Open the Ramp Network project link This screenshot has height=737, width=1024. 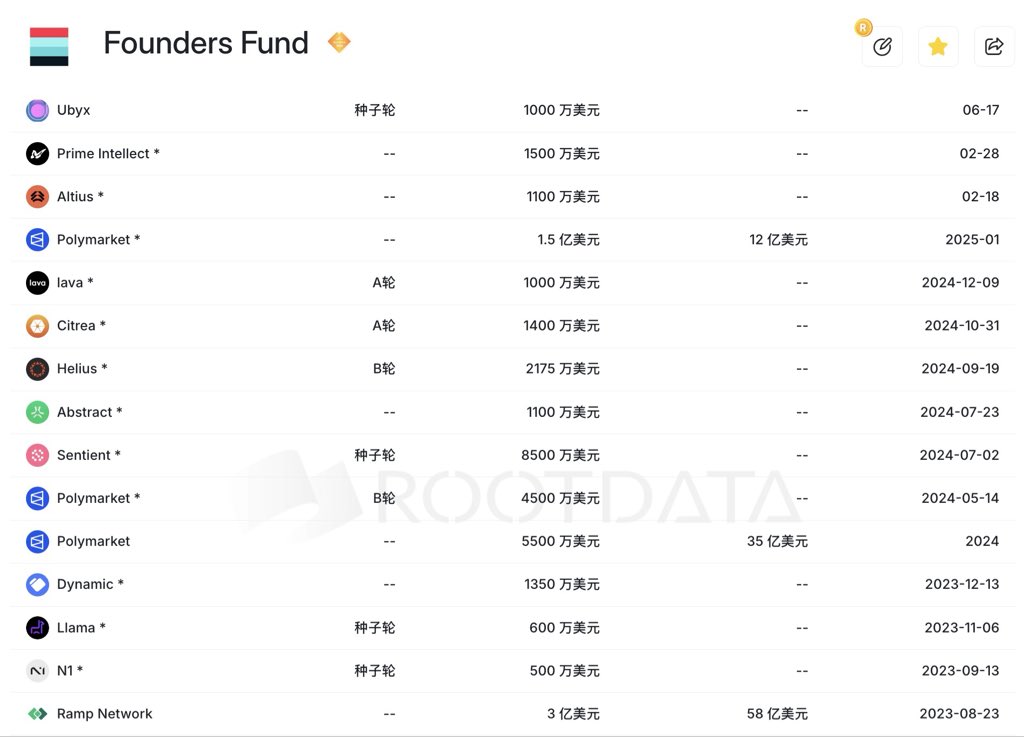pos(104,714)
